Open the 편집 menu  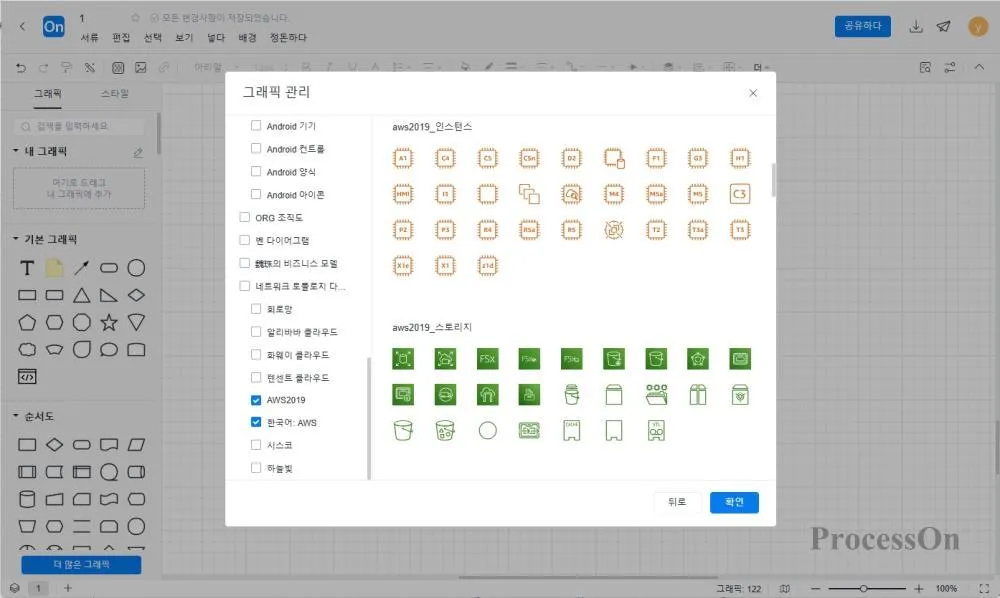121,38
